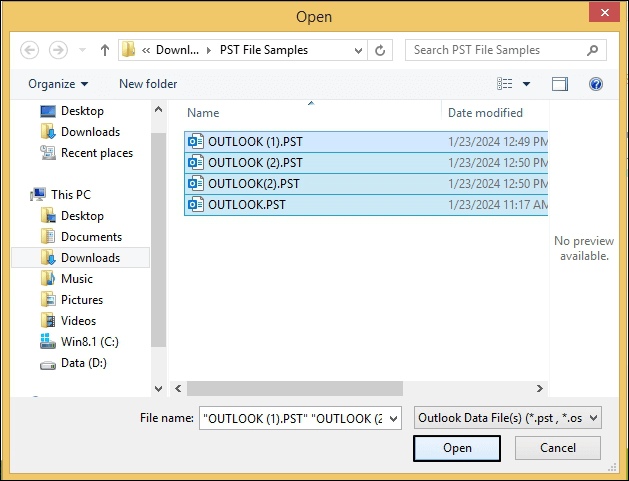
Task: Open the Organize menu
Action: (58, 84)
